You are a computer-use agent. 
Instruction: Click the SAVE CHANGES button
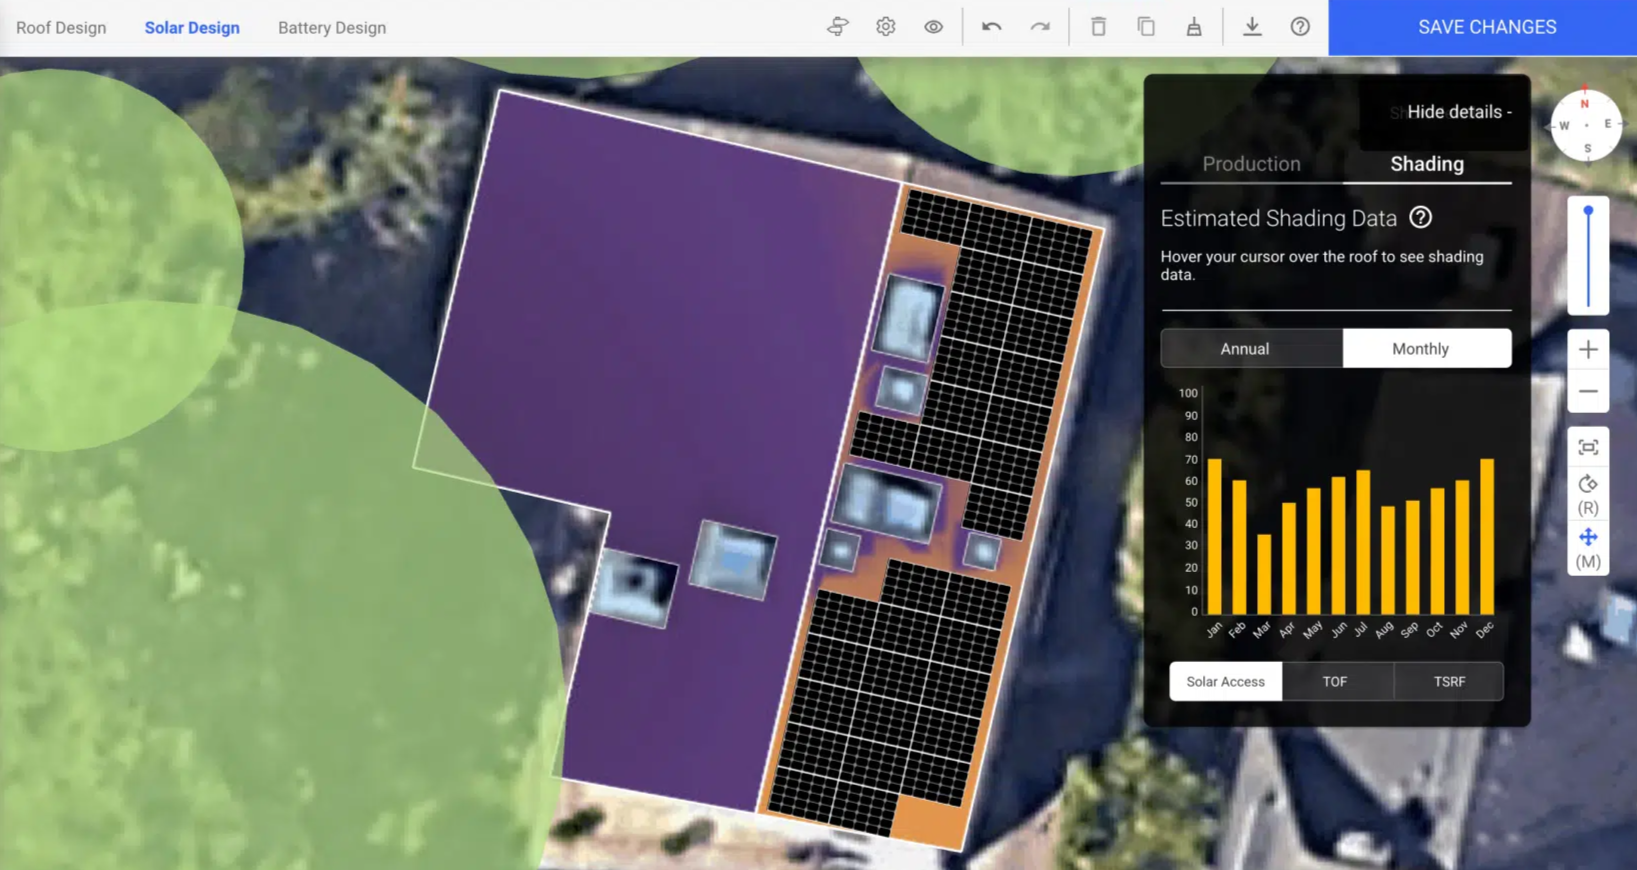[1486, 28]
